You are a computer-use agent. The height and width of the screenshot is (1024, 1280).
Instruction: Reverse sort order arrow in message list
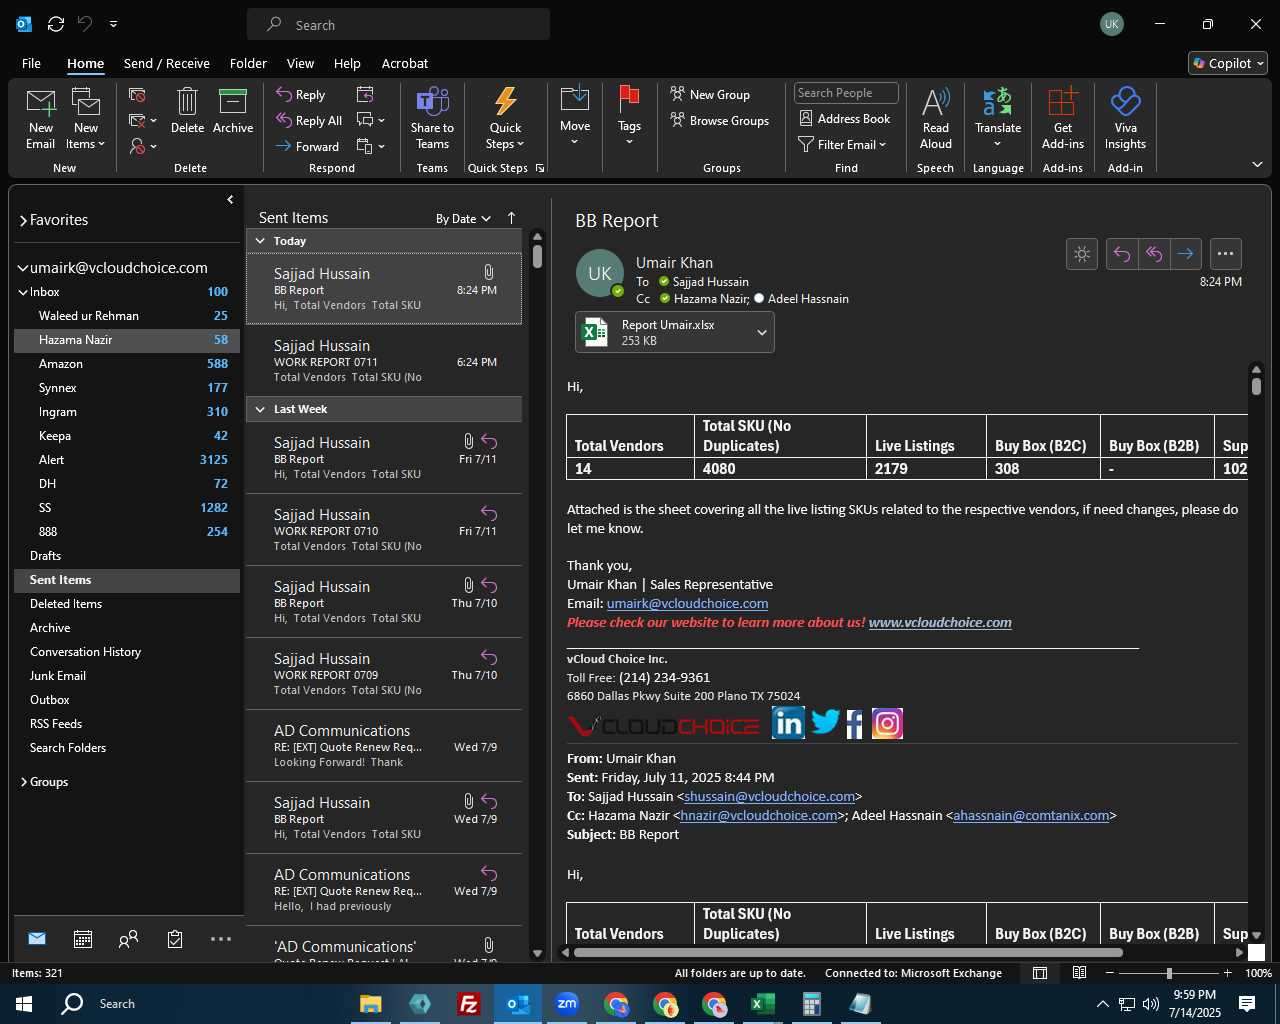coord(511,218)
